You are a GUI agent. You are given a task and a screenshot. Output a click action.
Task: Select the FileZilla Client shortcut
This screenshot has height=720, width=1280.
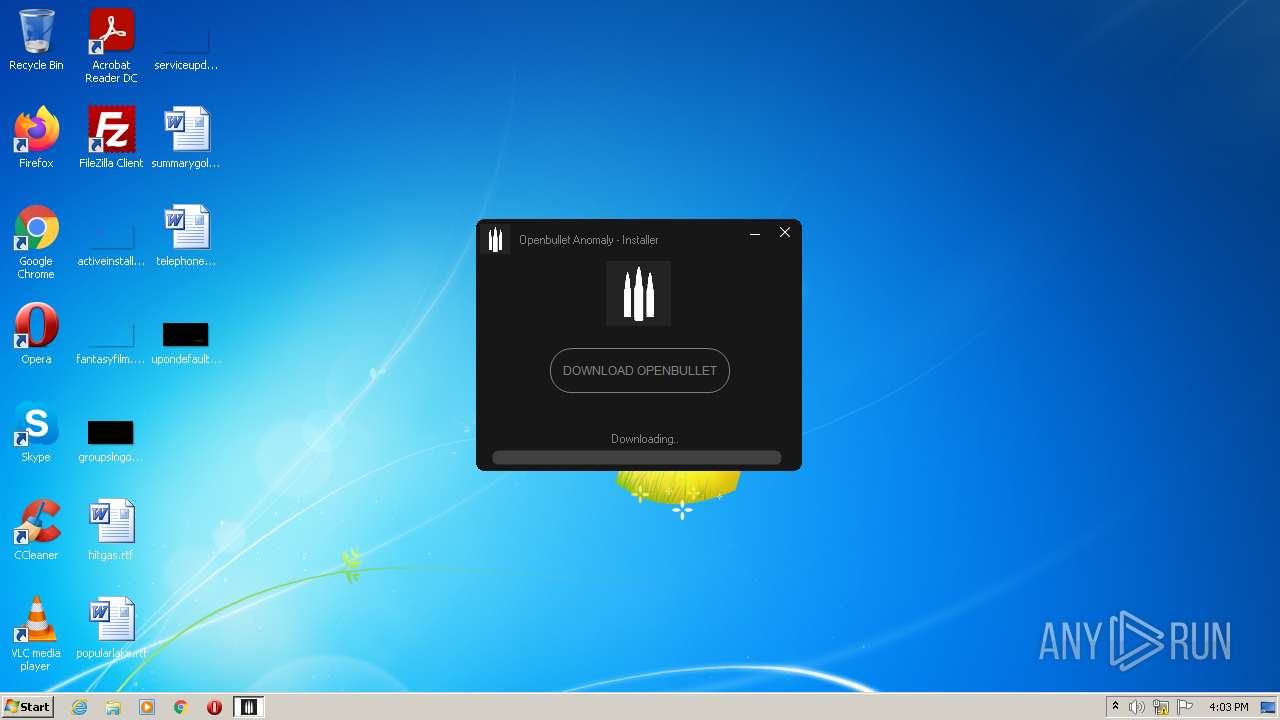111,138
